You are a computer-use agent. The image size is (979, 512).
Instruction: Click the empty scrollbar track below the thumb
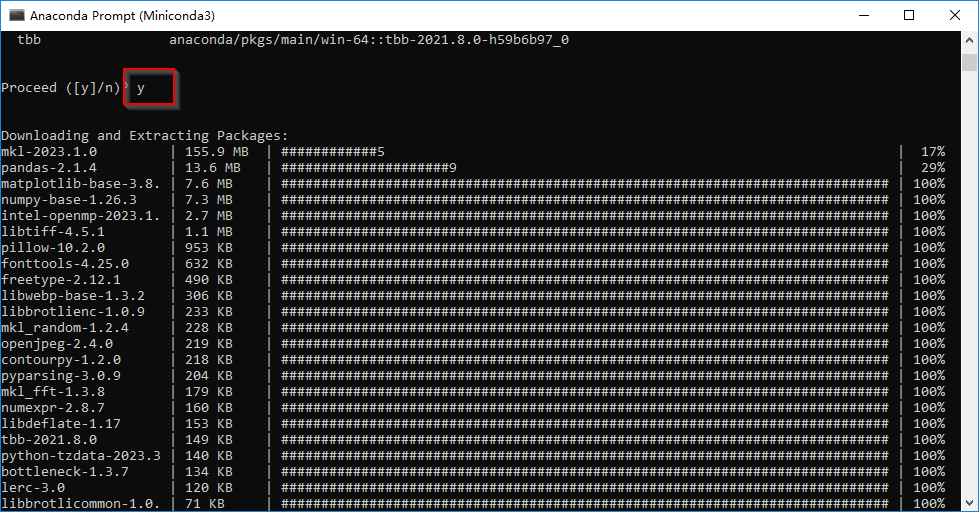[x=969, y=300]
